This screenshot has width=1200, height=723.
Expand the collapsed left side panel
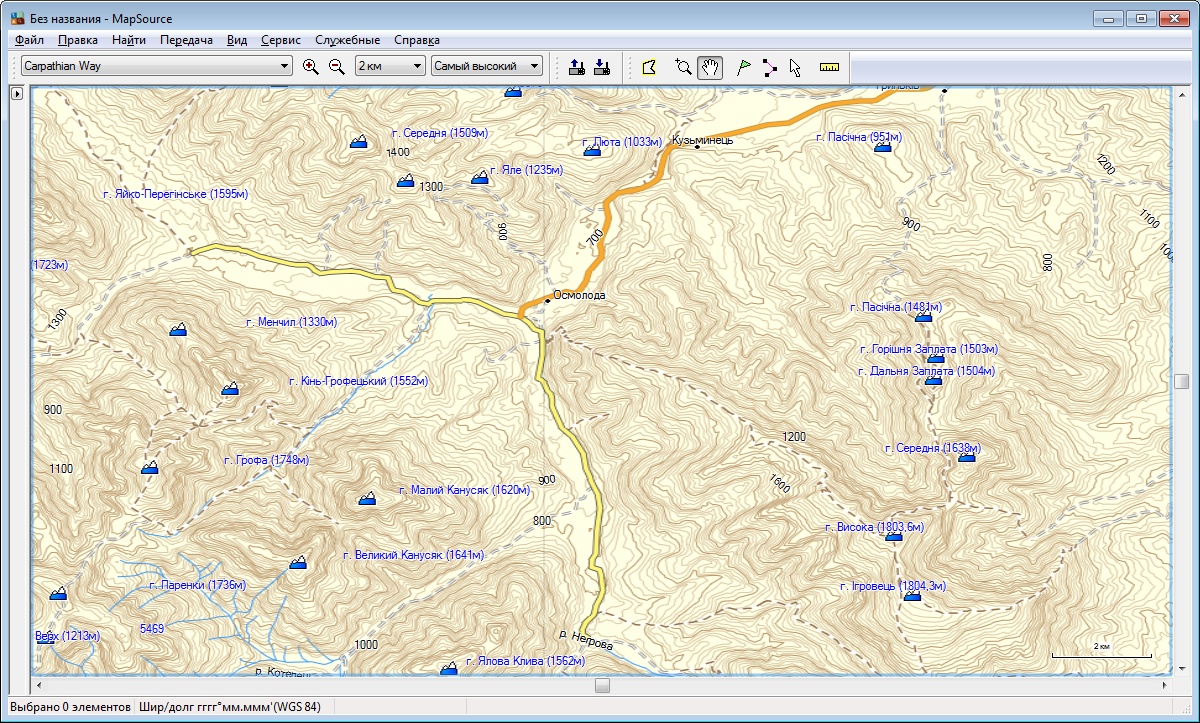click(x=16, y=94)
